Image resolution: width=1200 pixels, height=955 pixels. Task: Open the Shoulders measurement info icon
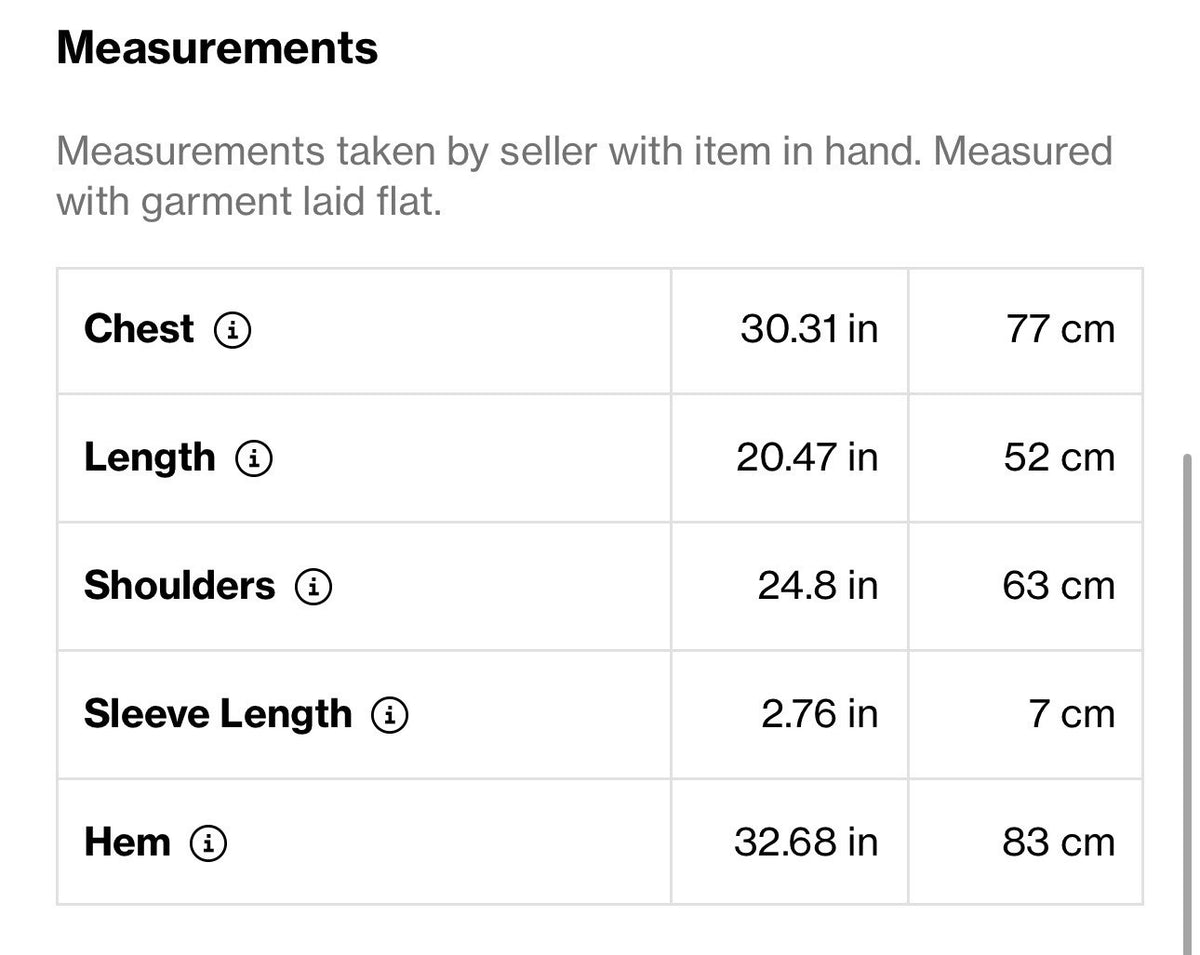[313, 586]
